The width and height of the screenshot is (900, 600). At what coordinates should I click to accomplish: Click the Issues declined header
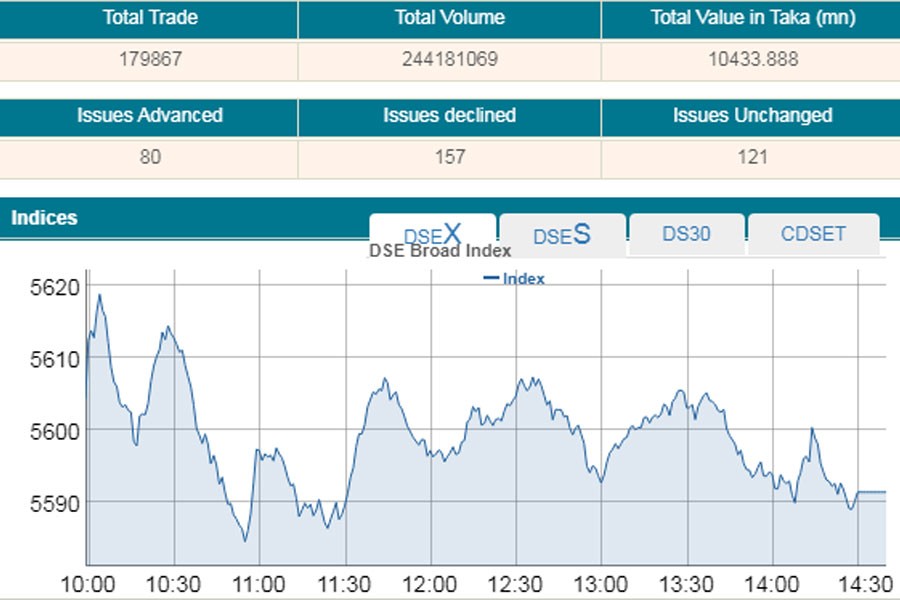click(x=449, y=116)
